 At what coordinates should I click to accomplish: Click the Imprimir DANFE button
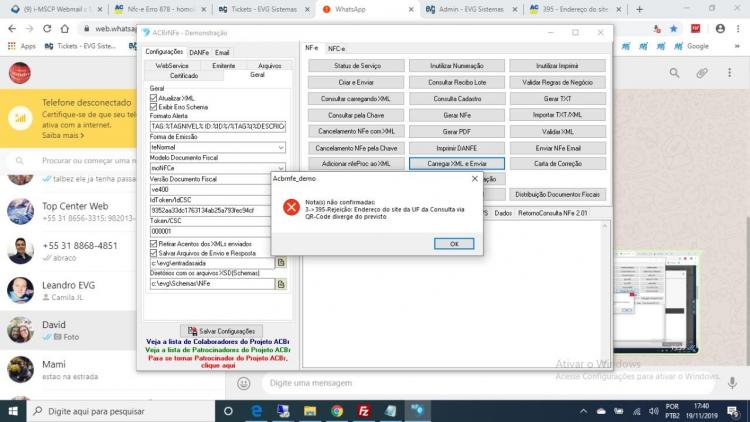tap(457, 148)
